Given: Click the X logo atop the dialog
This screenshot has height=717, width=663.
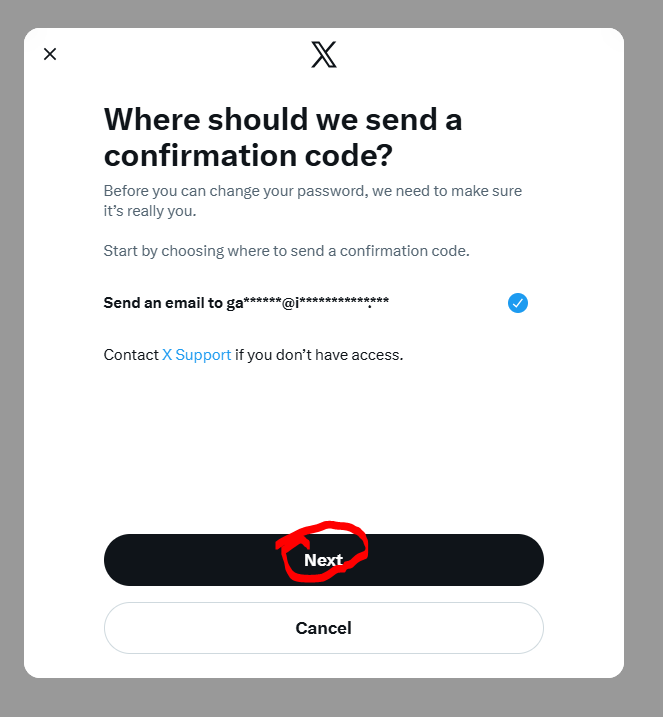Looking at the screenshot, I should [x=324, y=54].
